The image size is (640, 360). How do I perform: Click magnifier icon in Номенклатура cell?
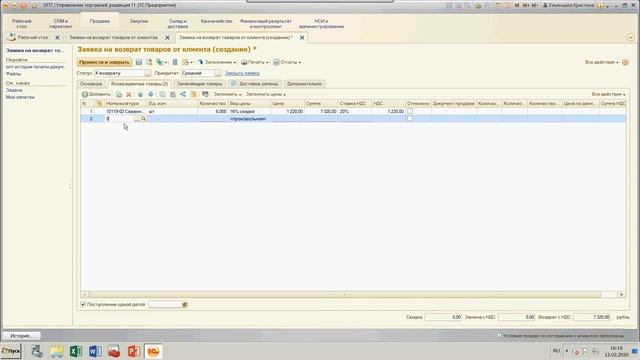pyautogui.click(x=143, y=118)
